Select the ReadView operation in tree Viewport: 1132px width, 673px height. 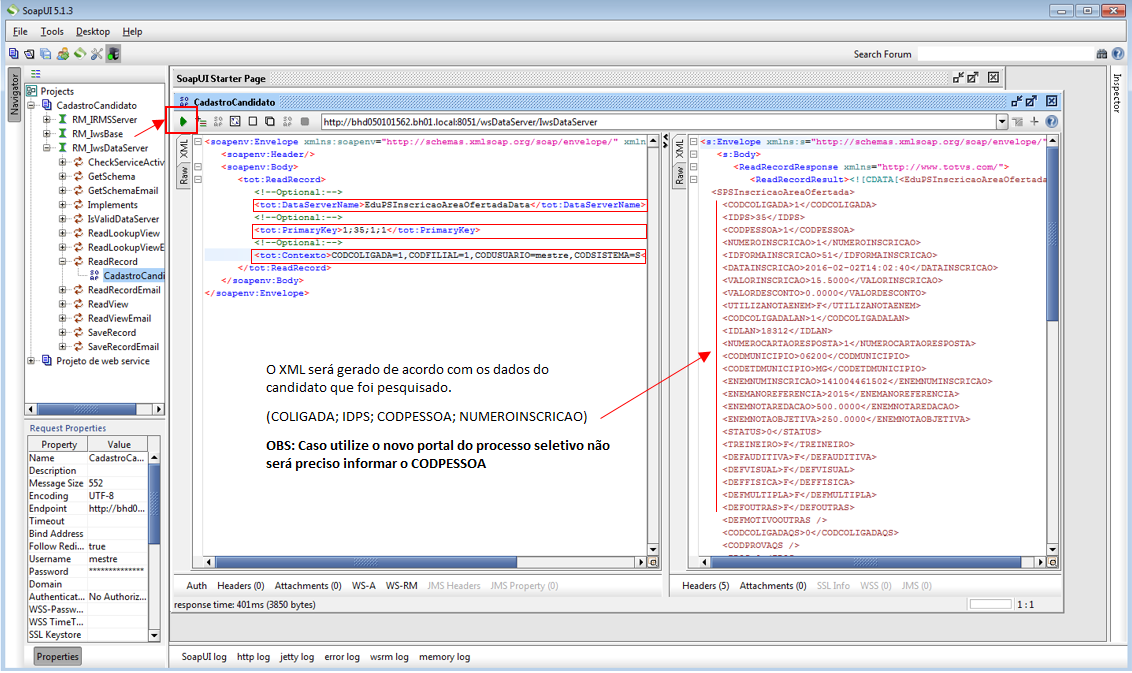(x=108, y=304)
